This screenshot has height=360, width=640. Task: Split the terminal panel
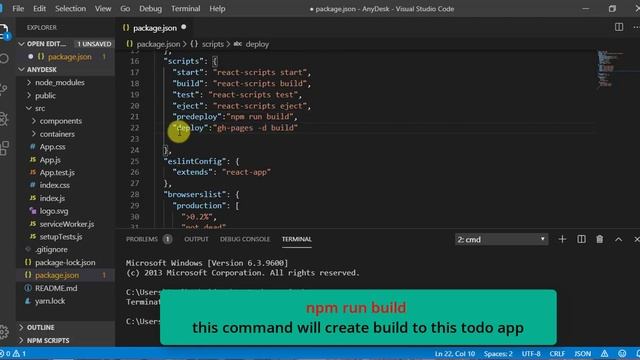coord(581,239)
